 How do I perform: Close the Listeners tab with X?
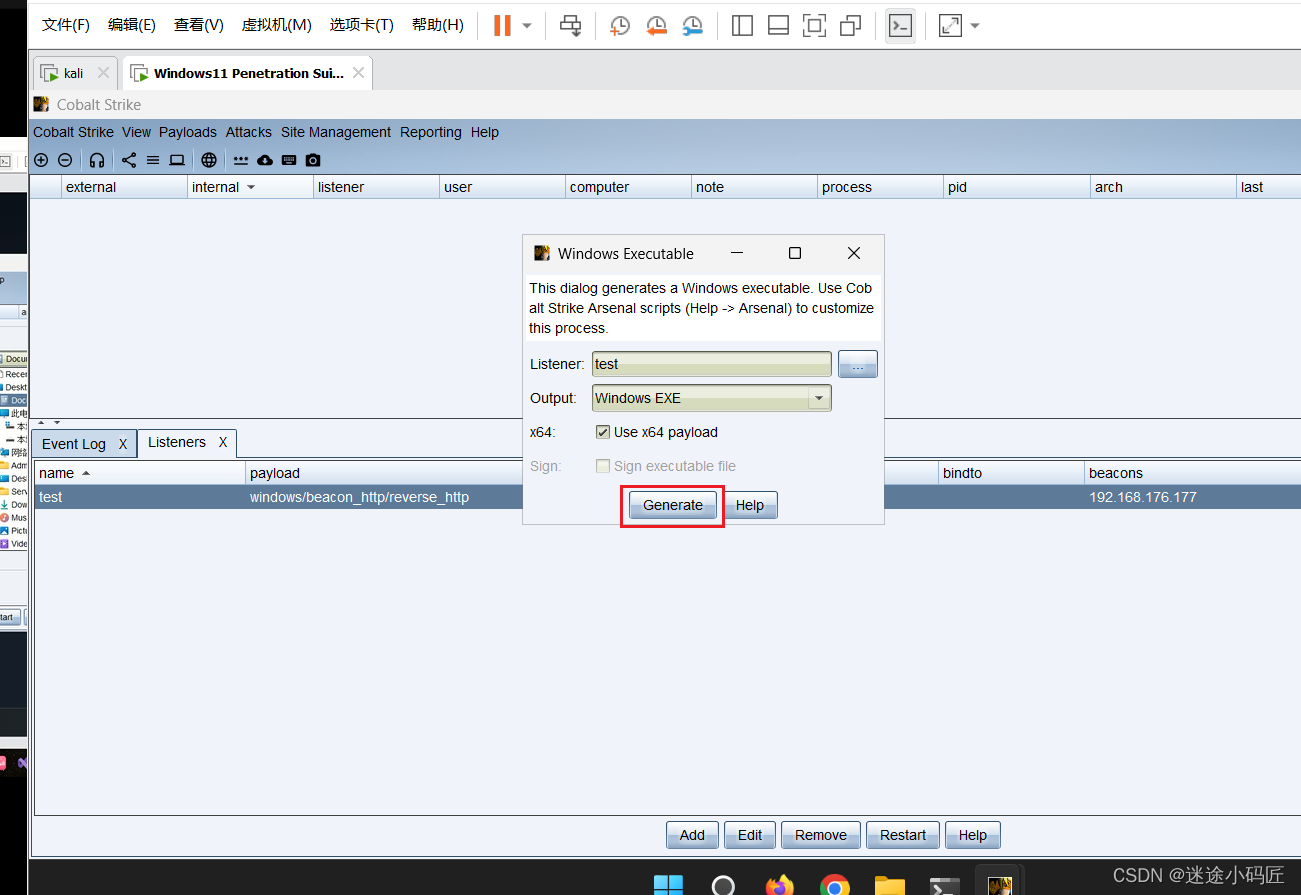(223, 442)
